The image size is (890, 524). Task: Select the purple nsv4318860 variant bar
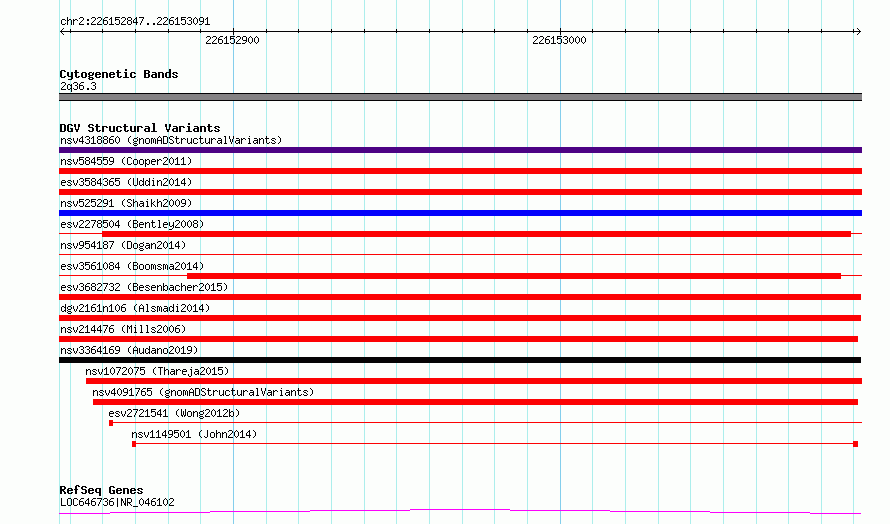click(460, 150)
